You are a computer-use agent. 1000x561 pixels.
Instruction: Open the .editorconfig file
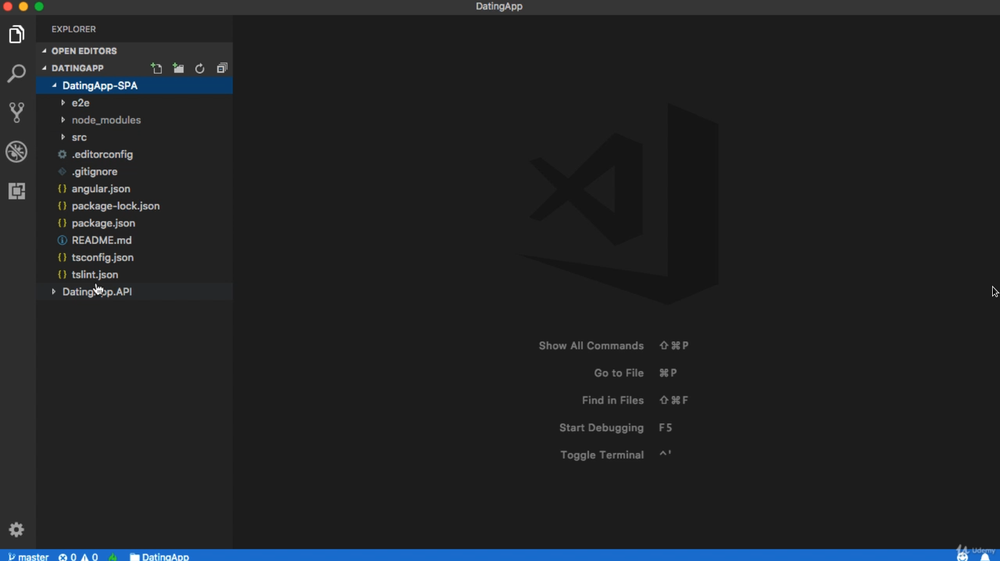pyautogui.click(x=134, y=154)
